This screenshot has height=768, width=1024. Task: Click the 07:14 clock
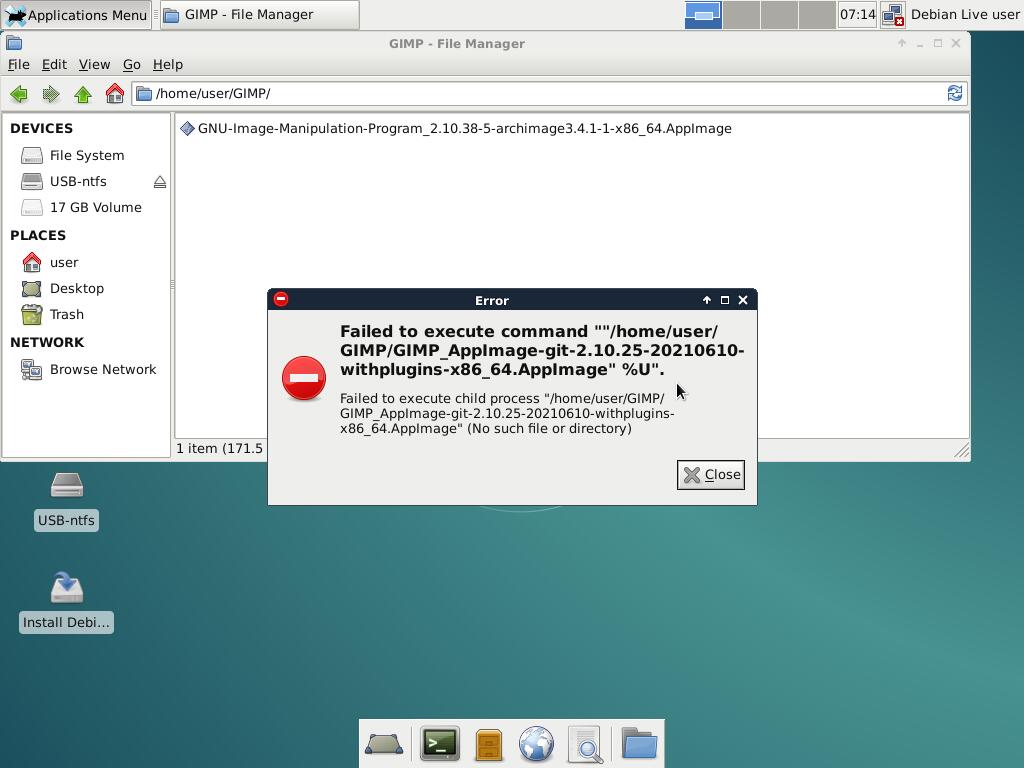[x=857, y=14]
